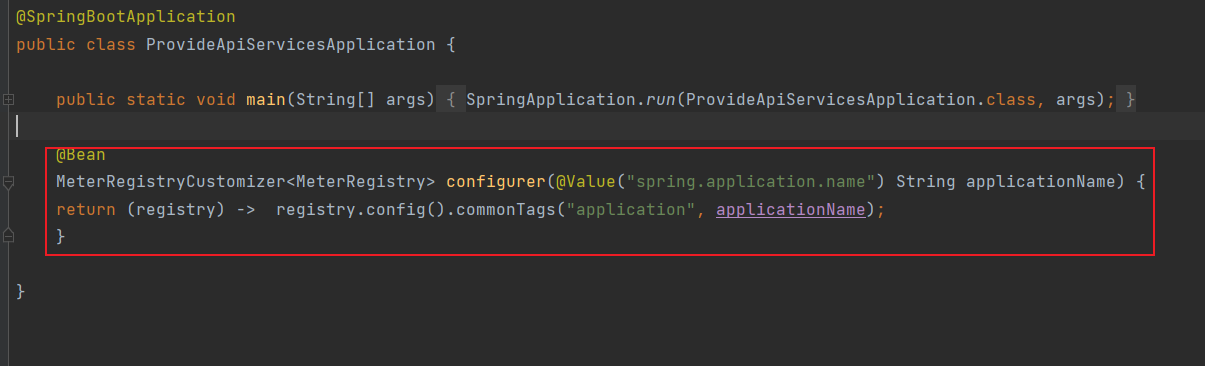
Task: Click the configurer method name
Action: [496, 183]
